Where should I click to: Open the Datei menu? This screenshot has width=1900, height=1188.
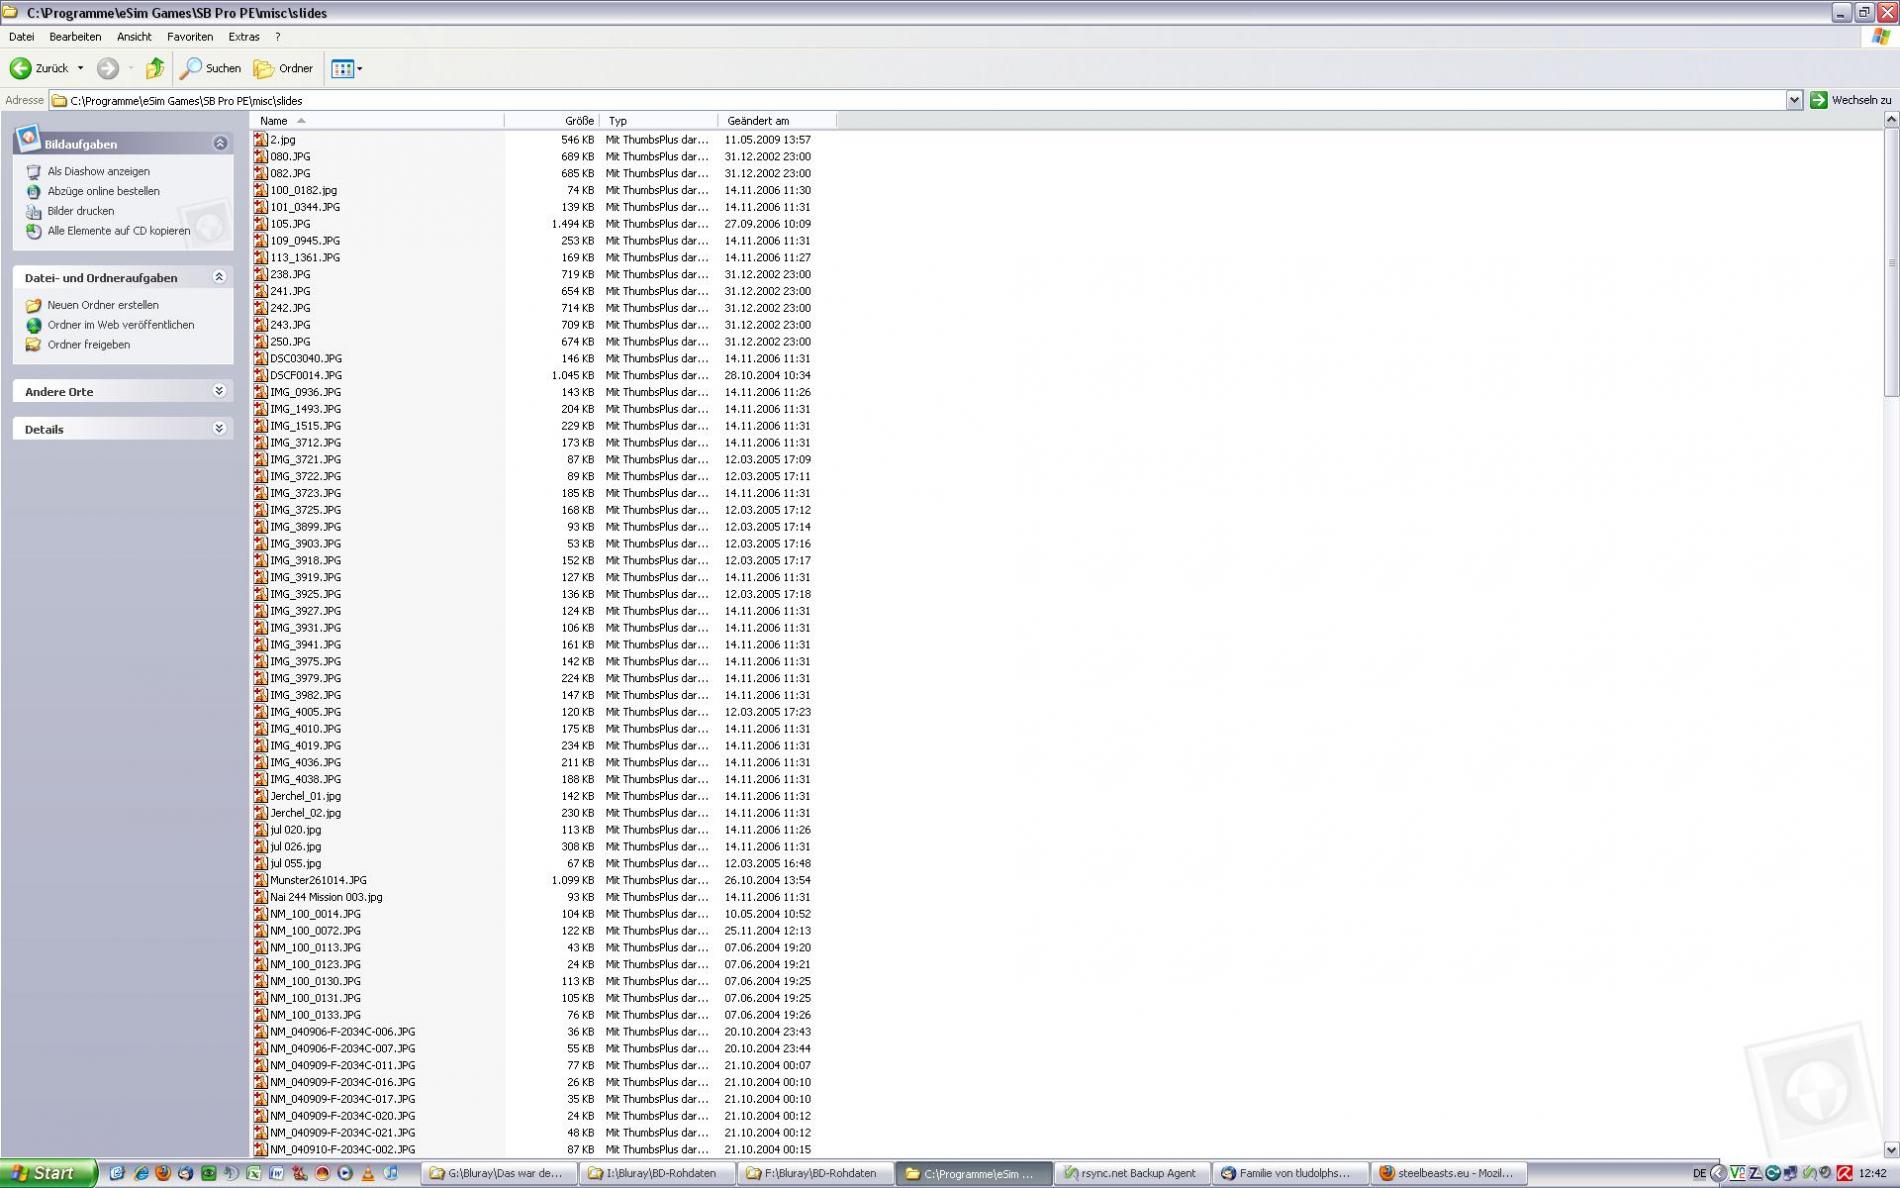(21, 36)
